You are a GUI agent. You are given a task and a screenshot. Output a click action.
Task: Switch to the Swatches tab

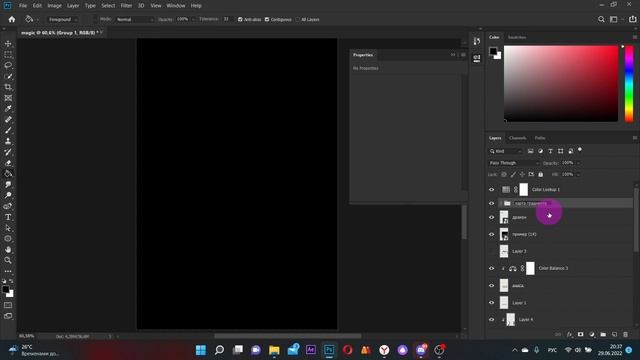tap(517, 37)
